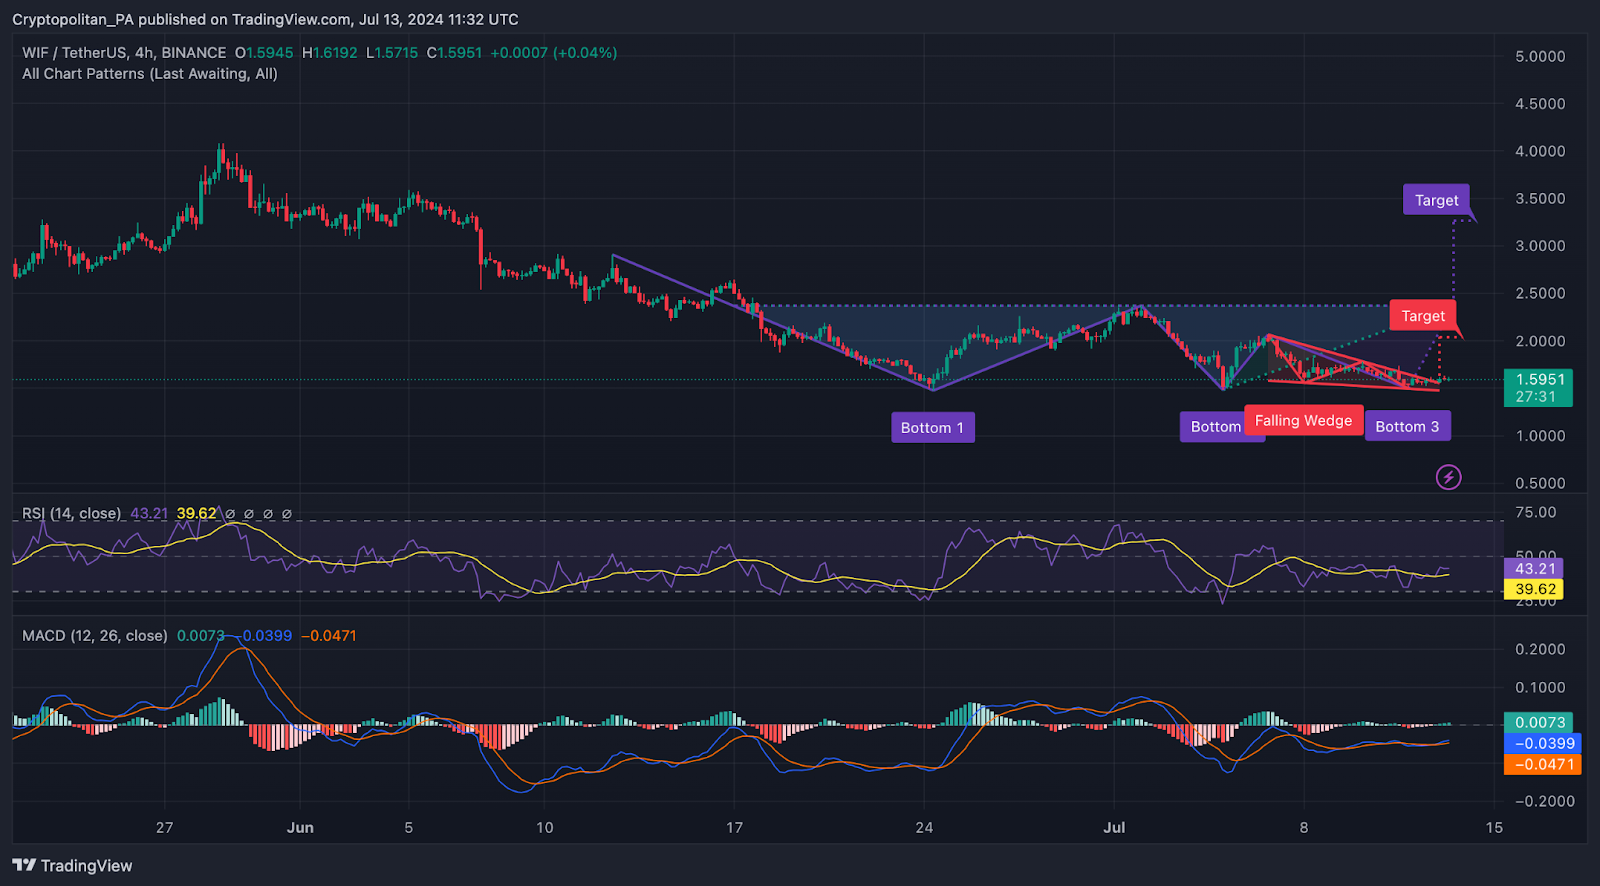Click the 24 date on time axis
Image resolution: width=1600 pixels, height=886 pixels.
[x=924, y=828]
